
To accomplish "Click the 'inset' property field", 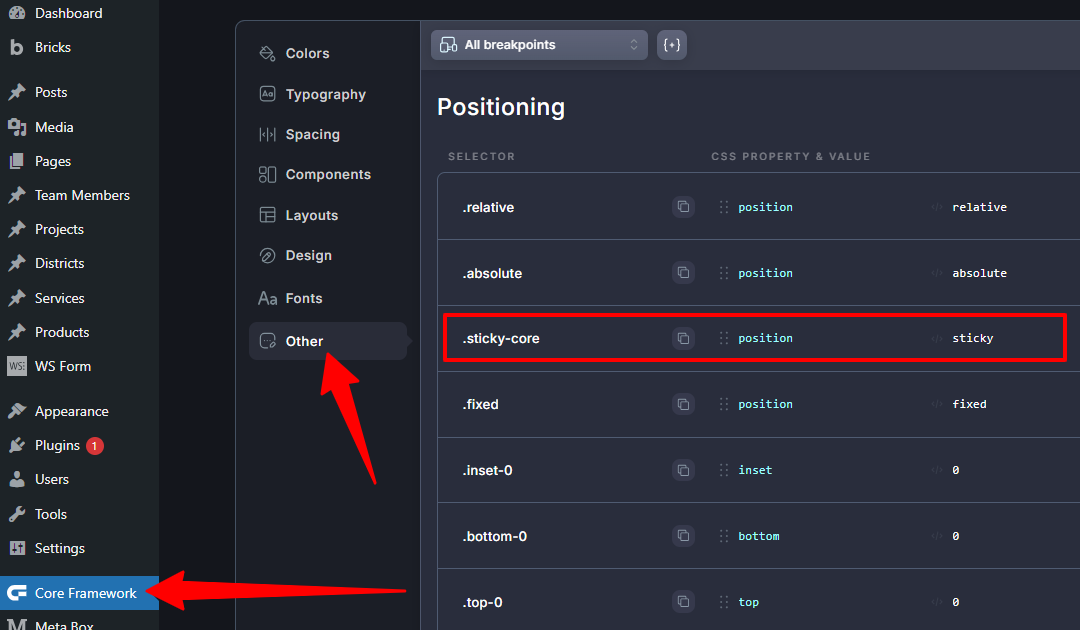I will [755, 470].
